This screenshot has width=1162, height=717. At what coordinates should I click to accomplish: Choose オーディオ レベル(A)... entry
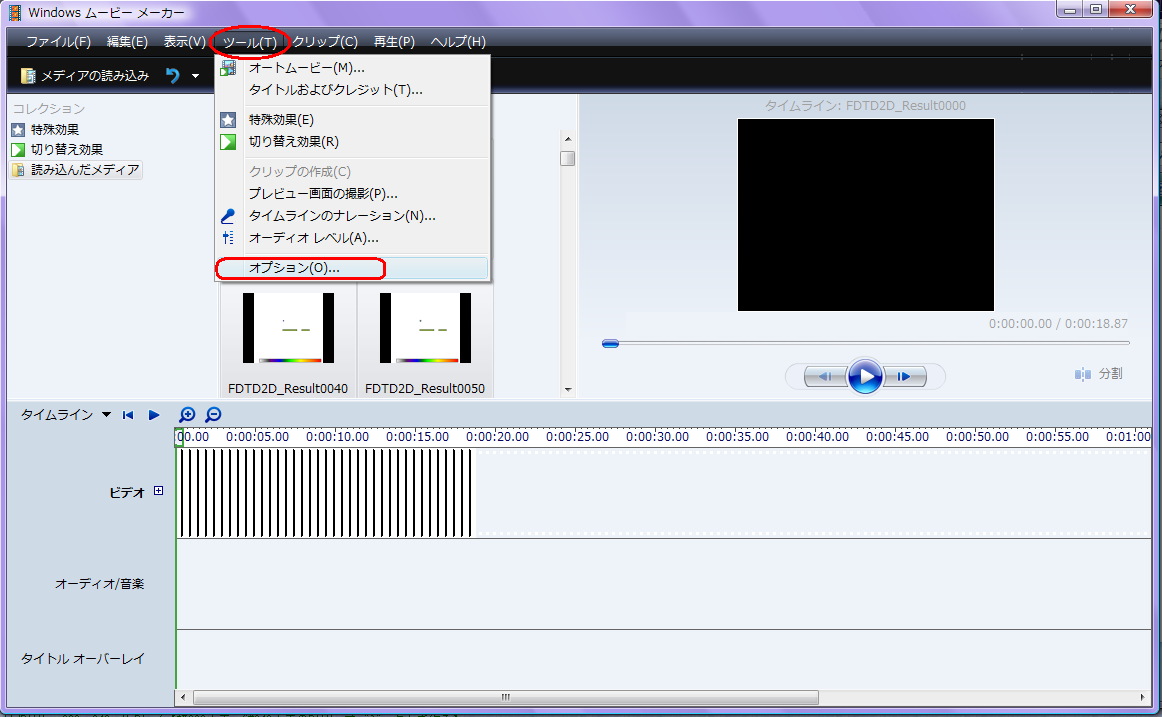tap(352, 238)
